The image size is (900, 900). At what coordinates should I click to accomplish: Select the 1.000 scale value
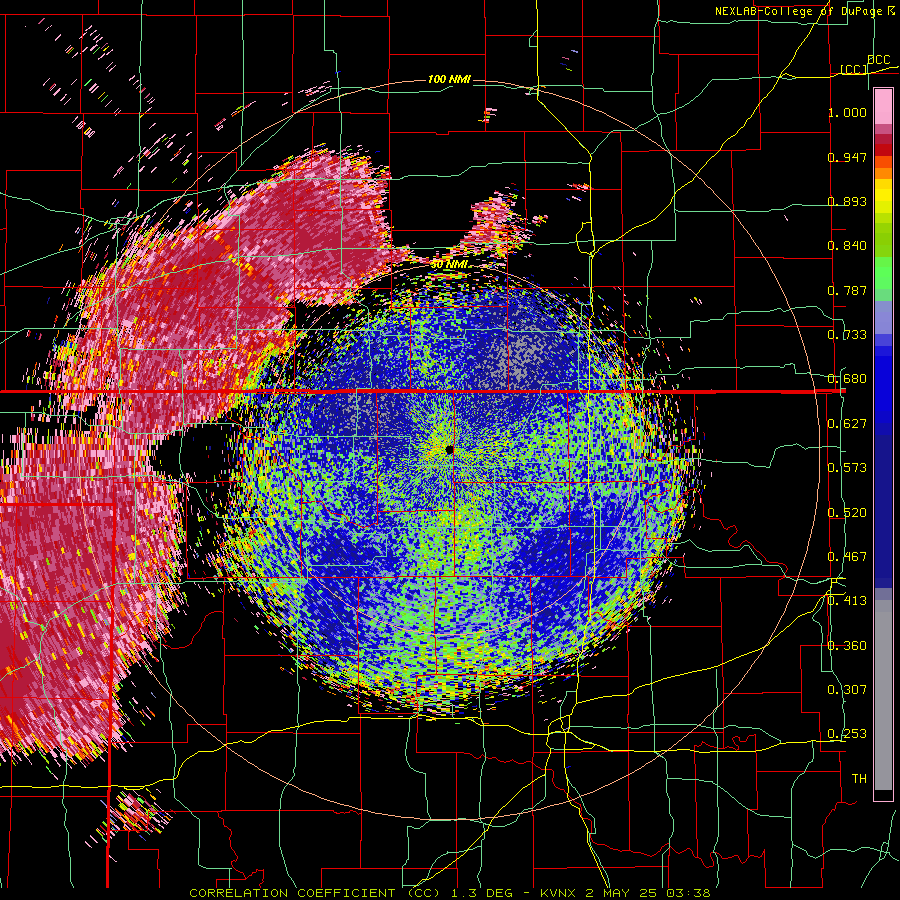click(847, 112)
